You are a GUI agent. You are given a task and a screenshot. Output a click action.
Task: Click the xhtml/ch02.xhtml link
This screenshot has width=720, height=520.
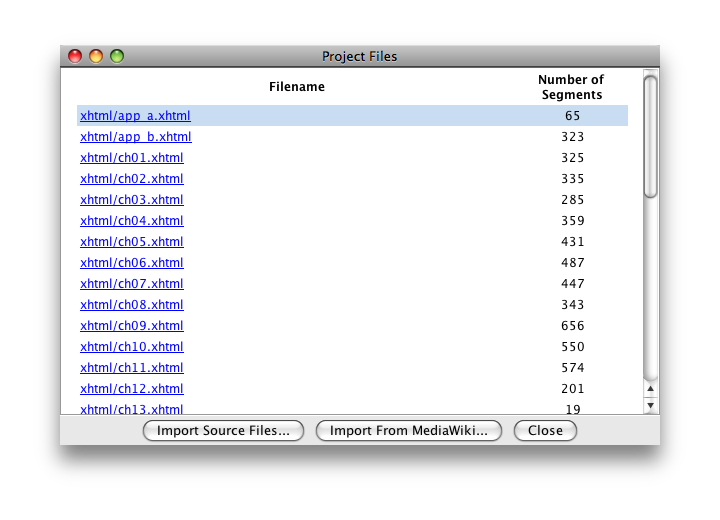132,179
